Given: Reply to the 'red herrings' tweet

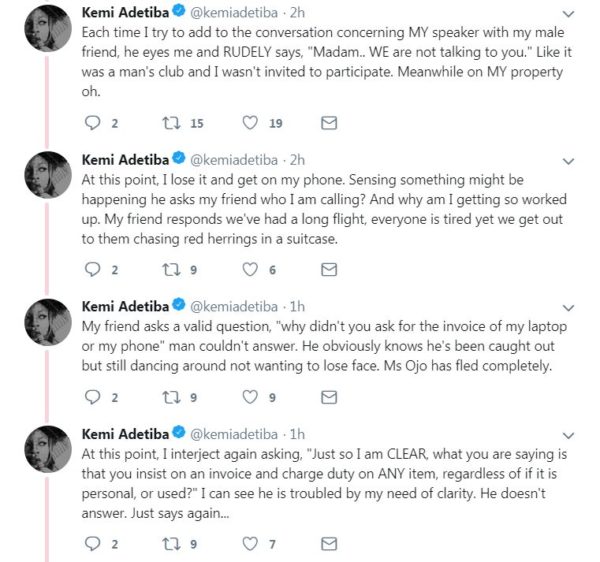Looking at the screenshot, I should coord(92,270).
